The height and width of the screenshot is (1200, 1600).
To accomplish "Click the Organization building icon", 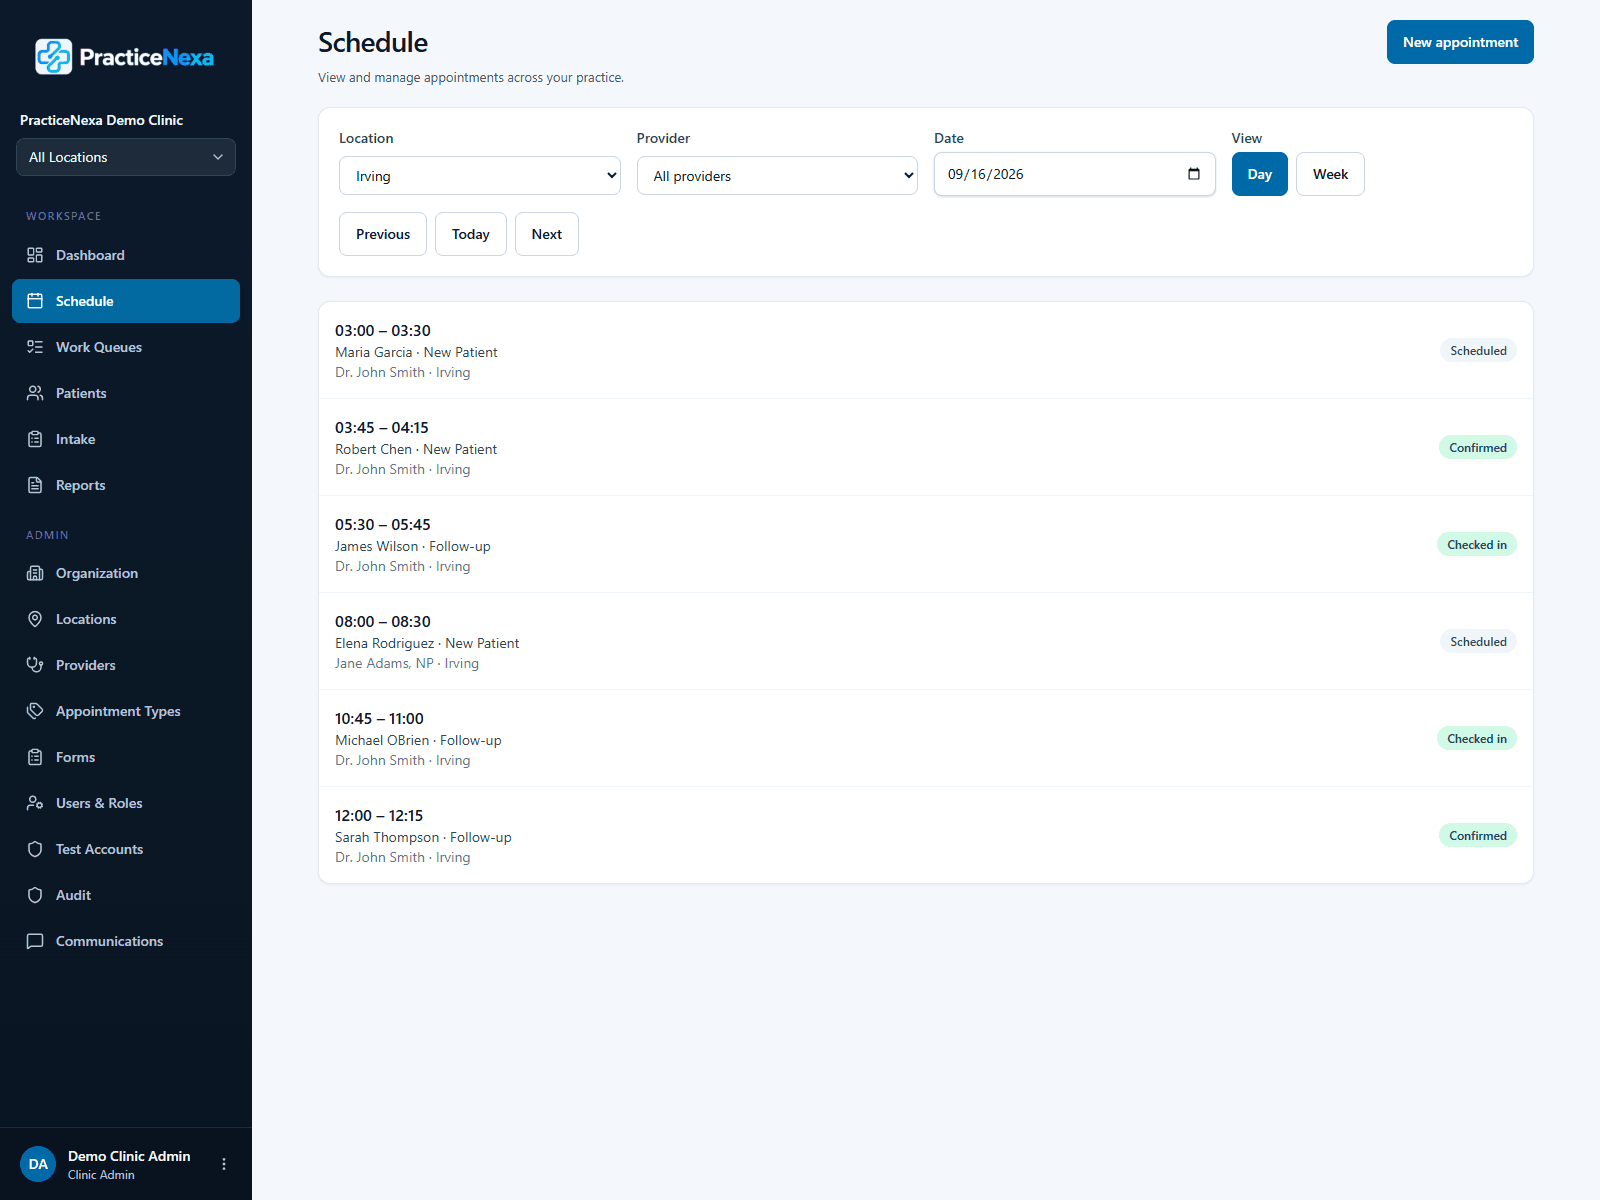I will click(x=35, y=573).
